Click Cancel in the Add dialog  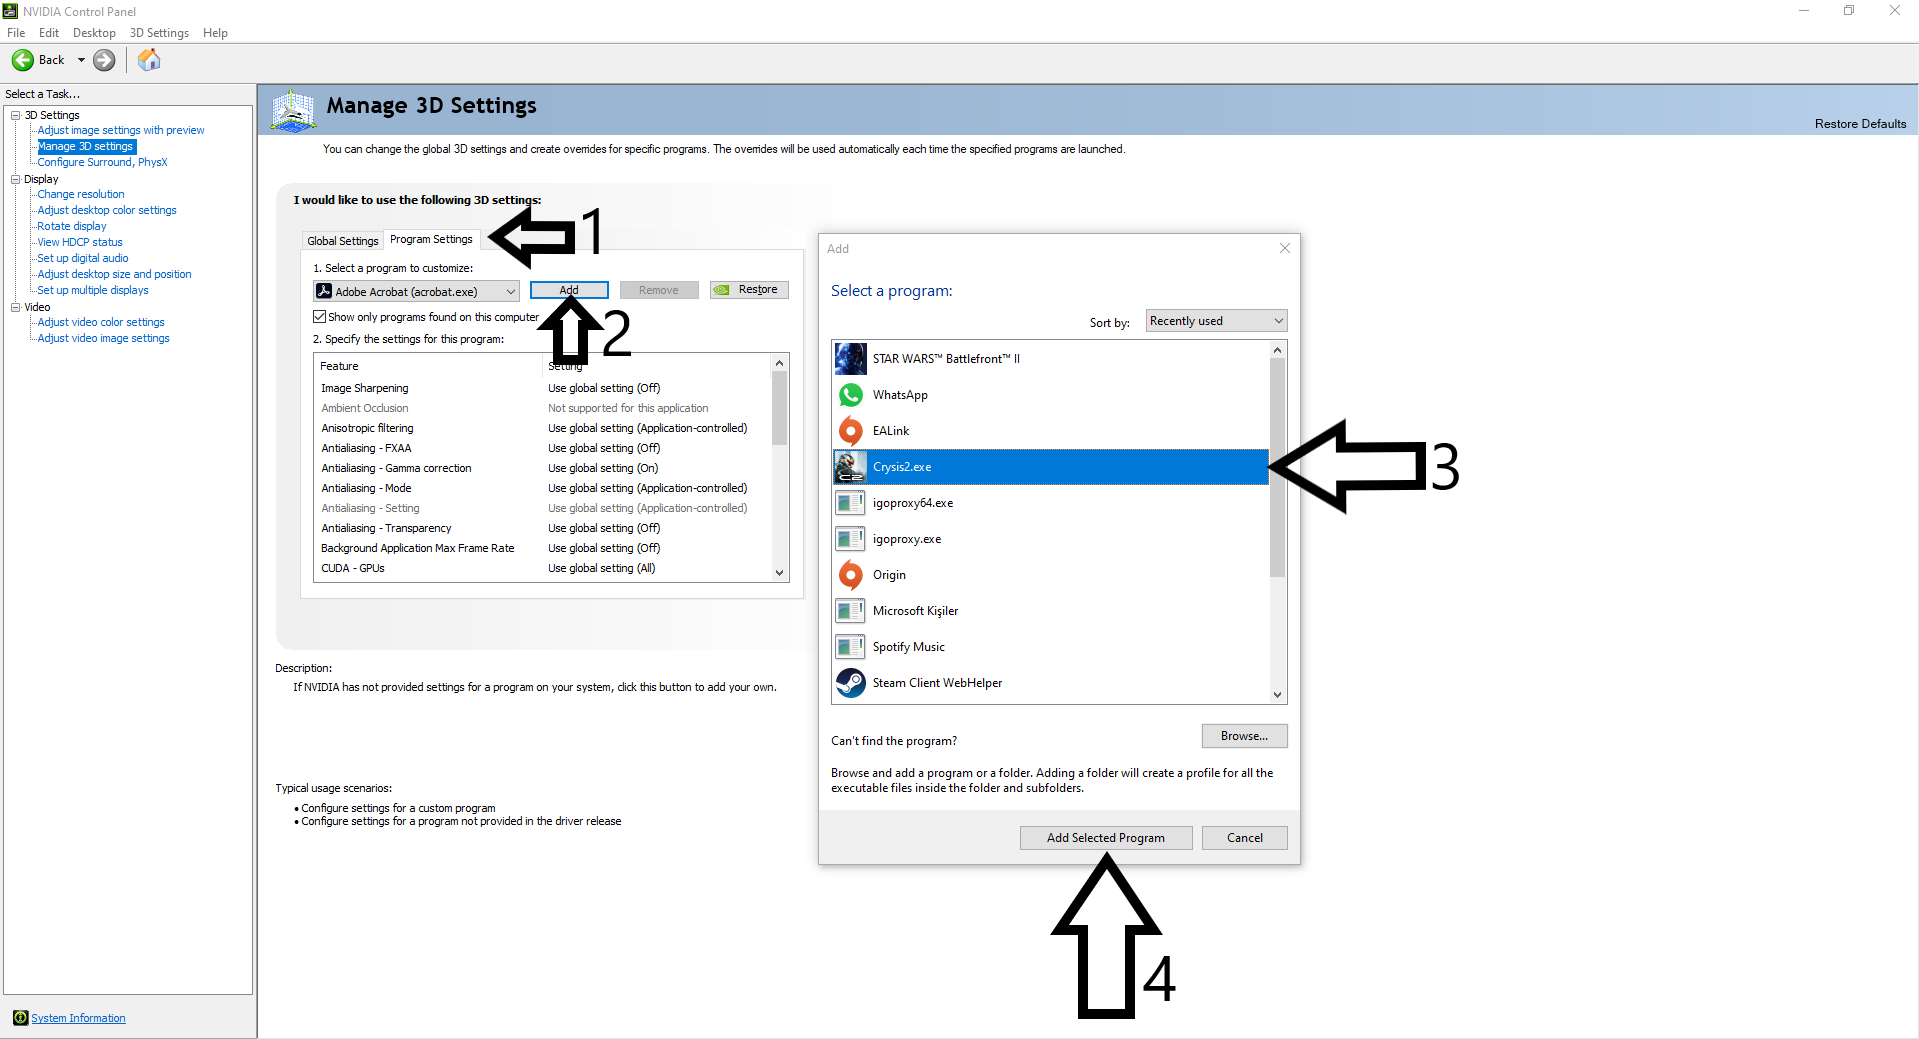[x=1244, y=838]
